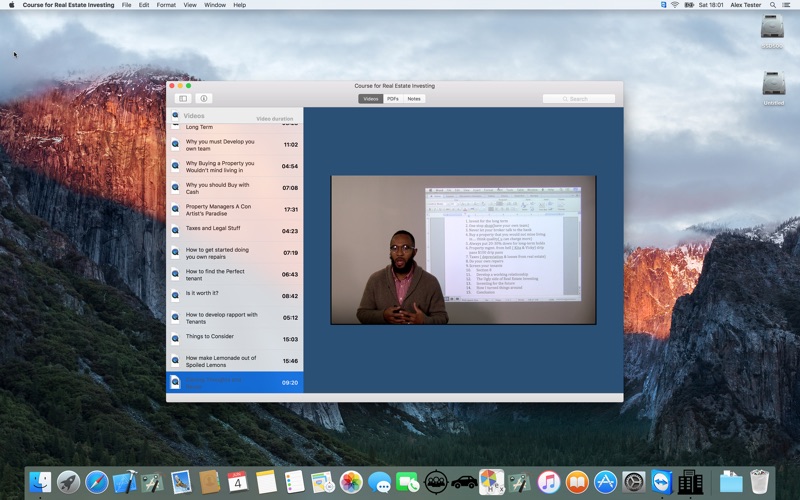The width and height of the screenshot is (800, 500).
Task: Switch to the Notes tab
Action: [x=414, y=99]
